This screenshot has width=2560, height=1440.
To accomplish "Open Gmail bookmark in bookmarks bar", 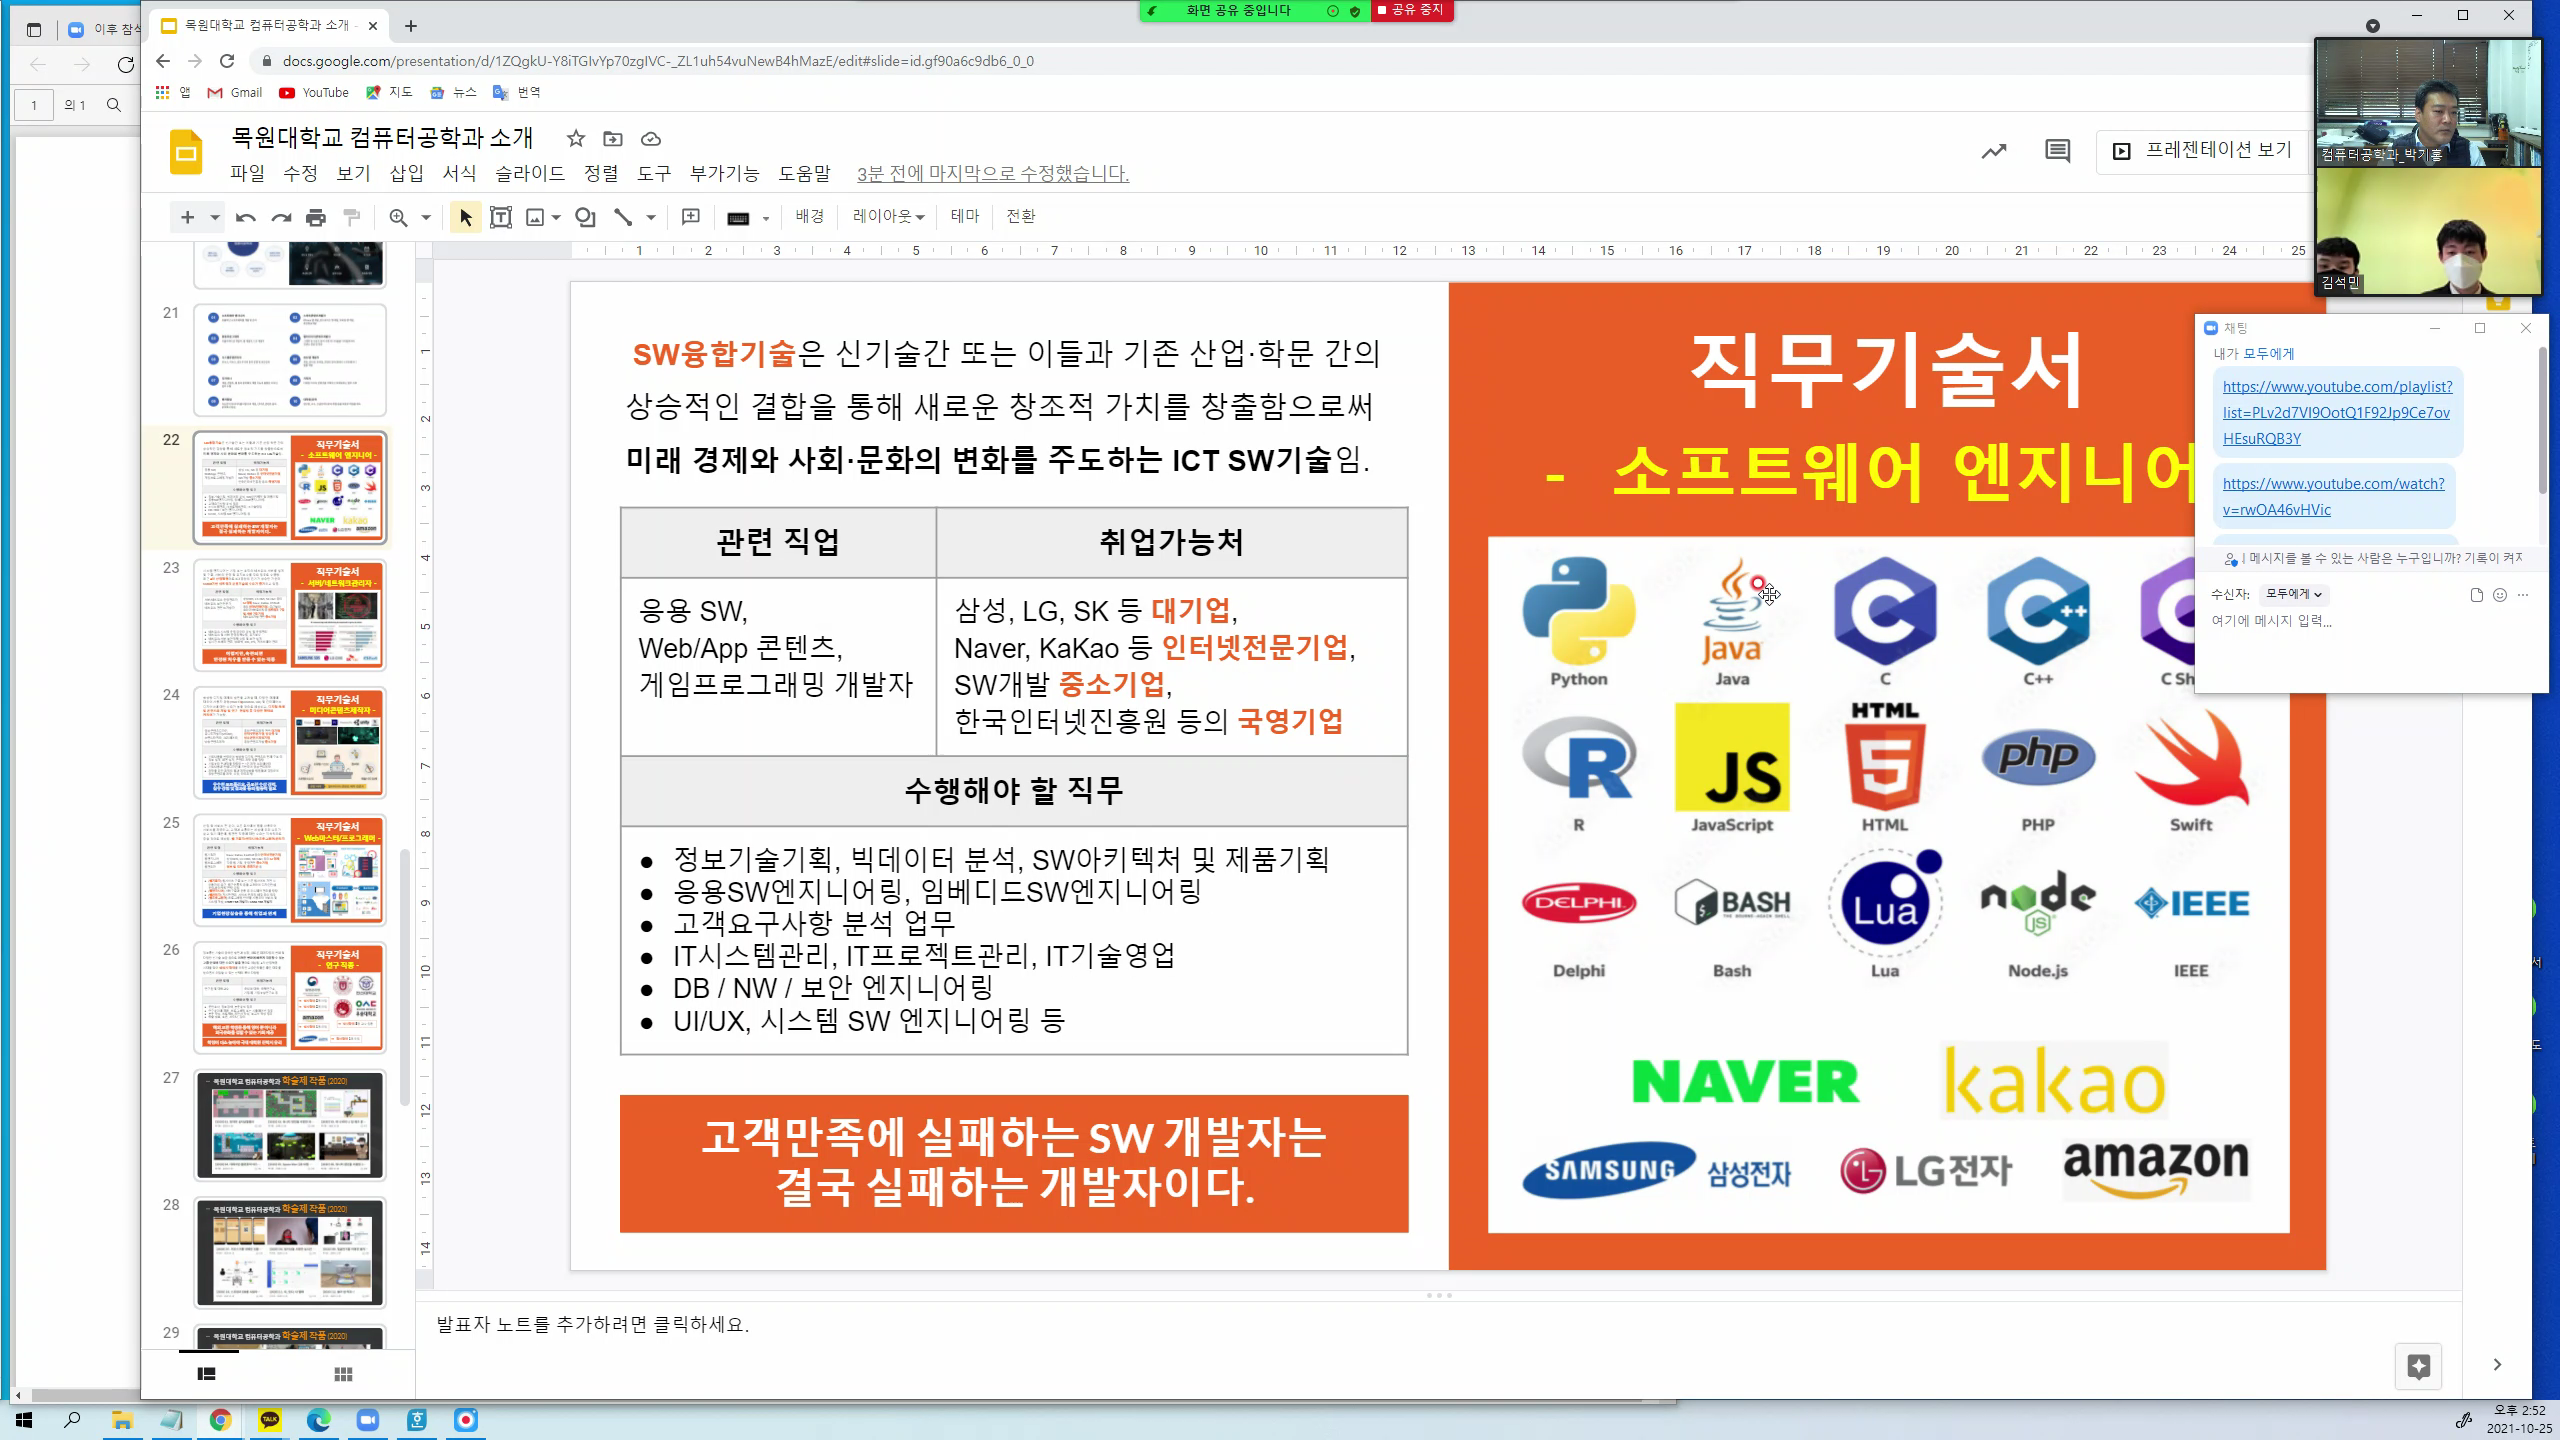I will [235, 92].
